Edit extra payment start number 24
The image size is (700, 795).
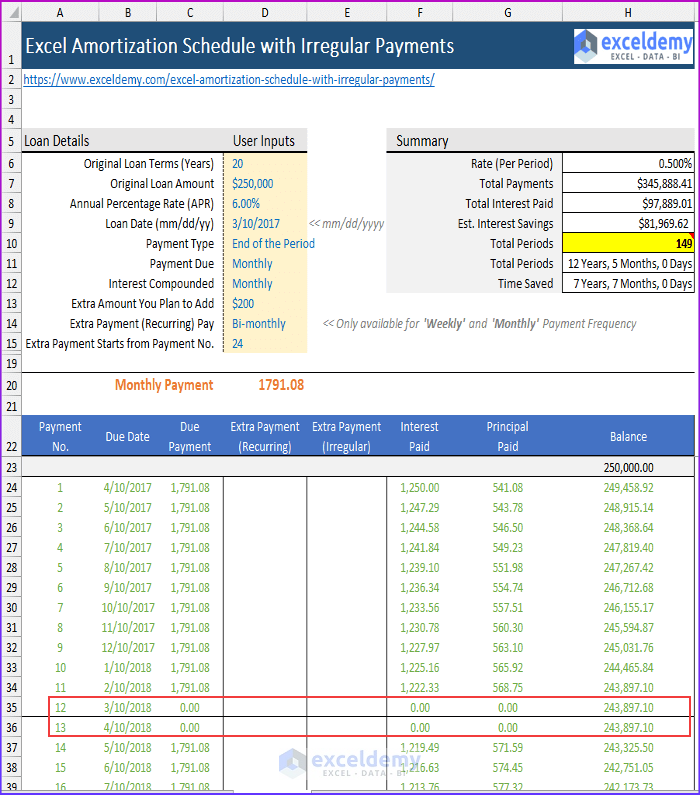(265, 344)
